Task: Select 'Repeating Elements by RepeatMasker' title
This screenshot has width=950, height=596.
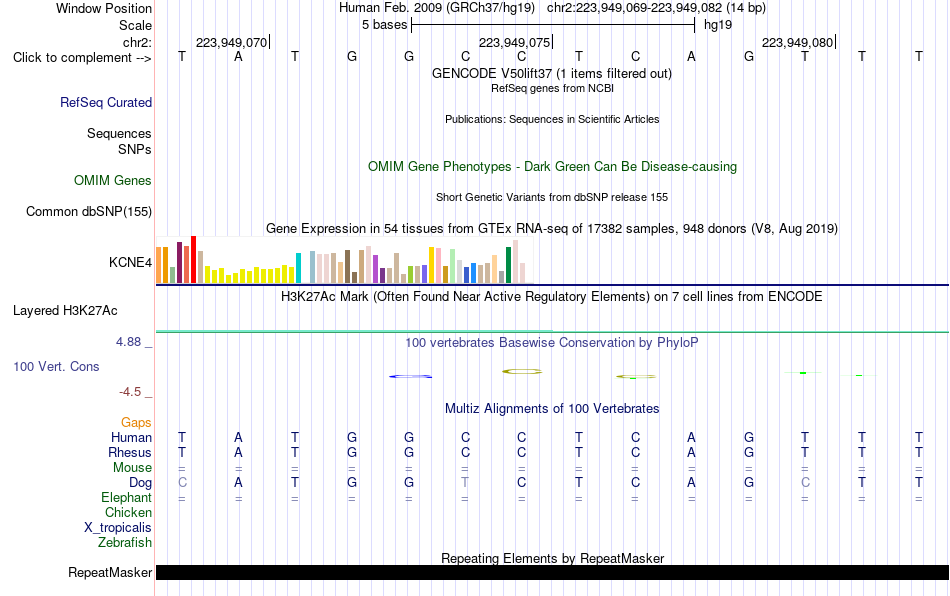Action: tap(553, 558)
